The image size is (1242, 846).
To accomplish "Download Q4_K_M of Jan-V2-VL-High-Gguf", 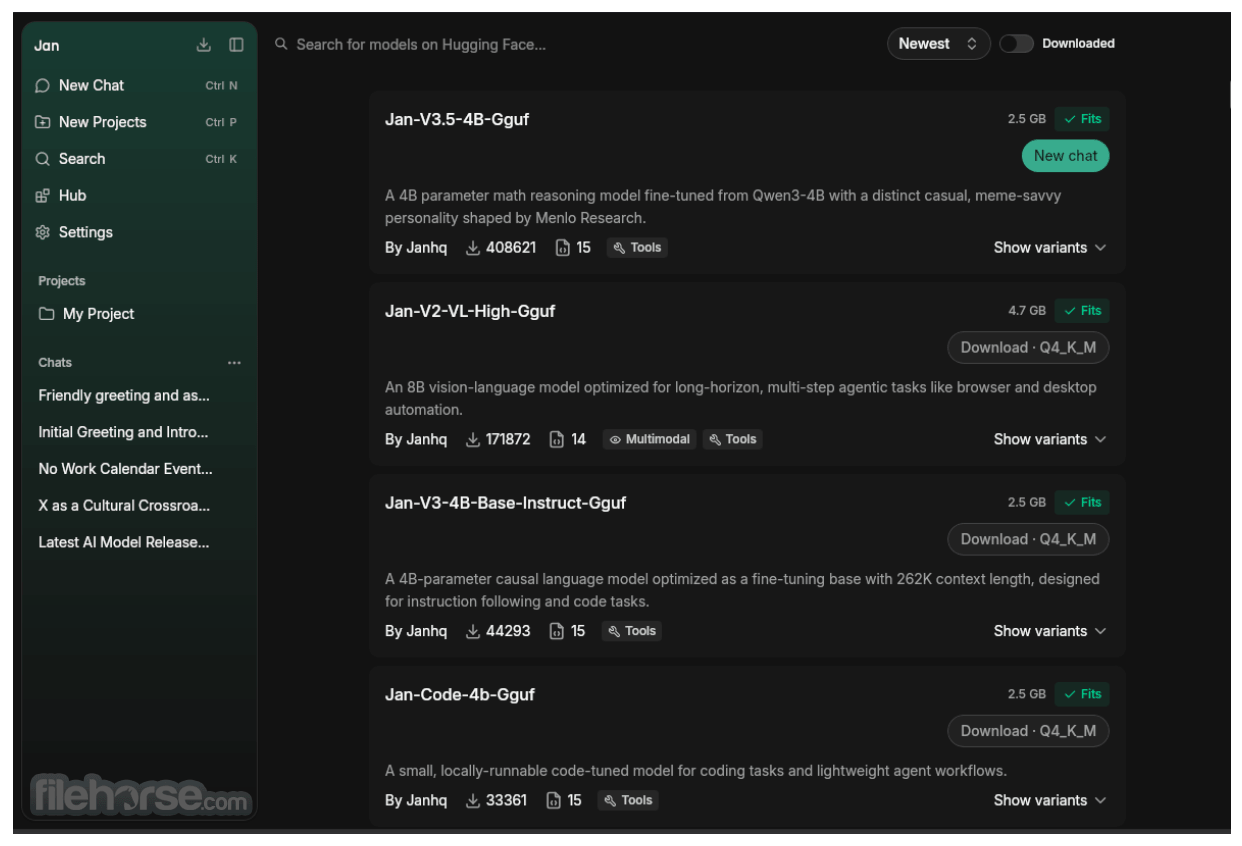I will (x=1028, y=348).
